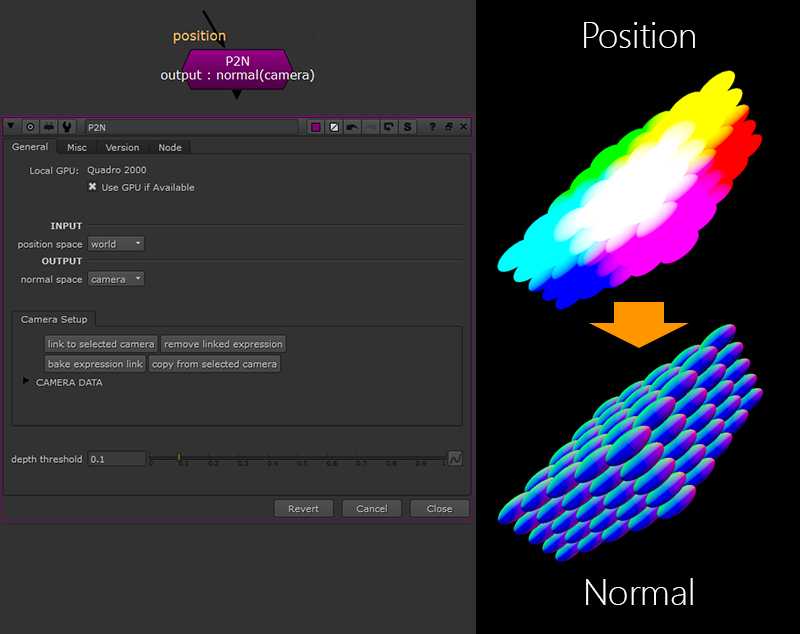Click the wrench icon in panel header

coord(67,127)
